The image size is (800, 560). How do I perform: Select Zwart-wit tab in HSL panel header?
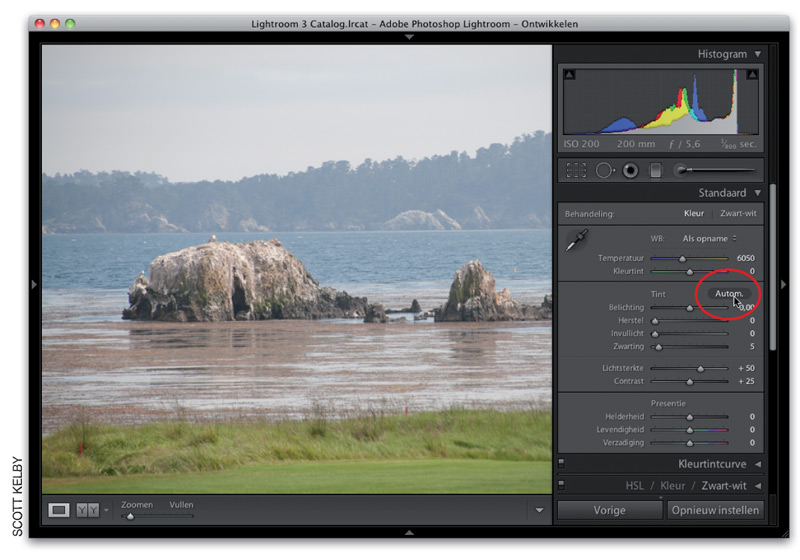tap(723, 486)
